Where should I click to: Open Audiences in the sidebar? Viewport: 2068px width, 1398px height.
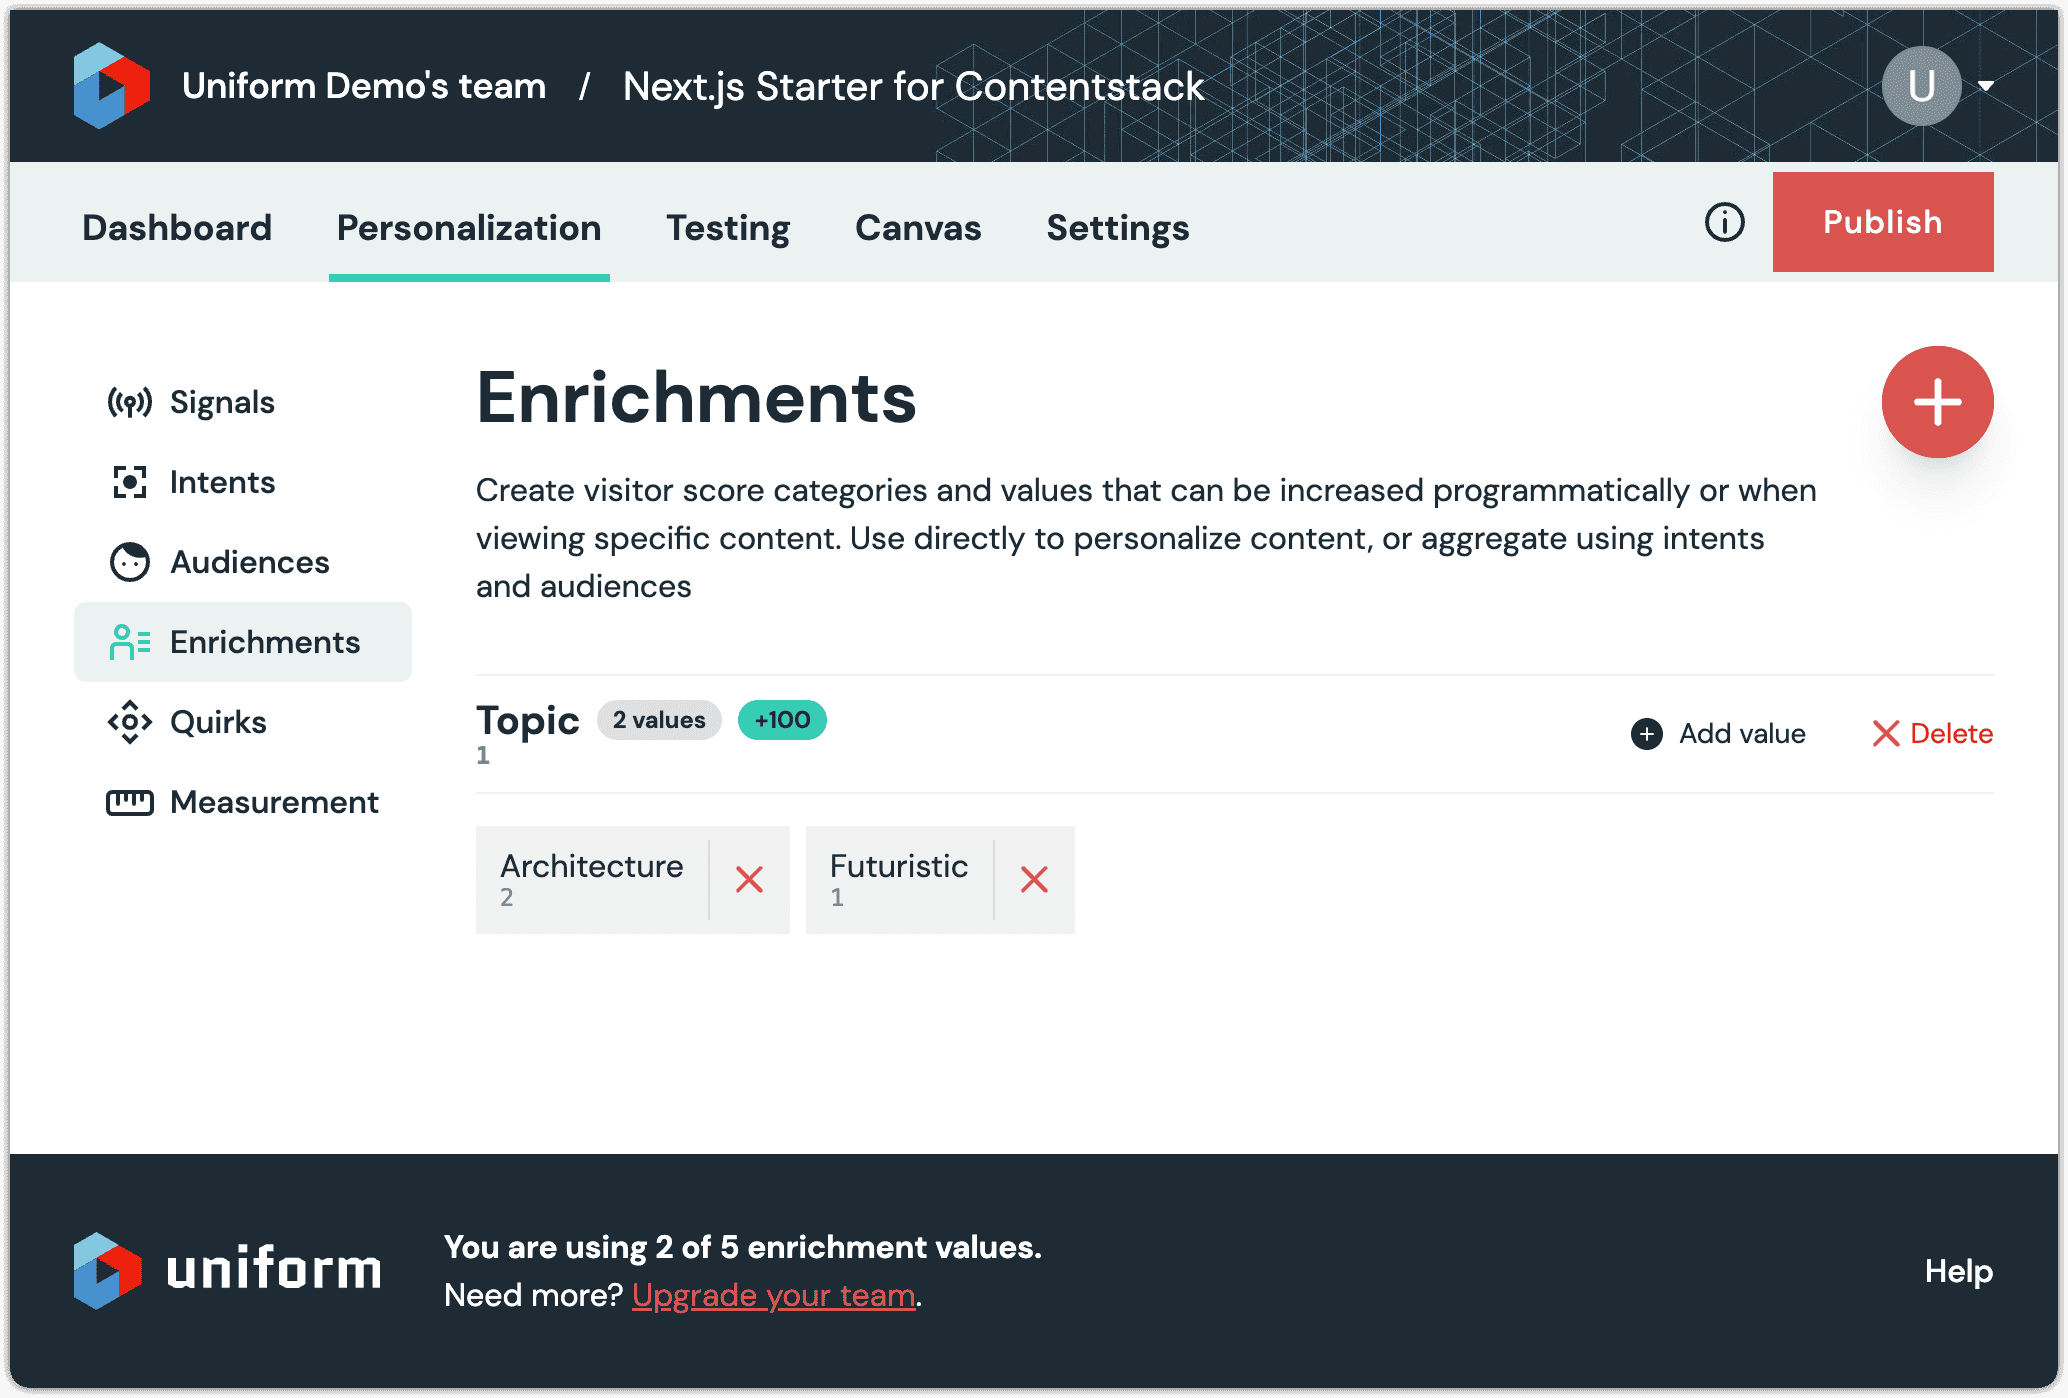[248, 562]
